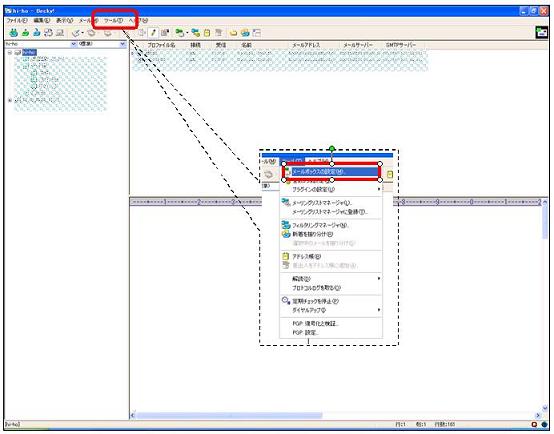
Task: Click the horizontal scrollbar thumb at bottom
Action: click(229, 415)
